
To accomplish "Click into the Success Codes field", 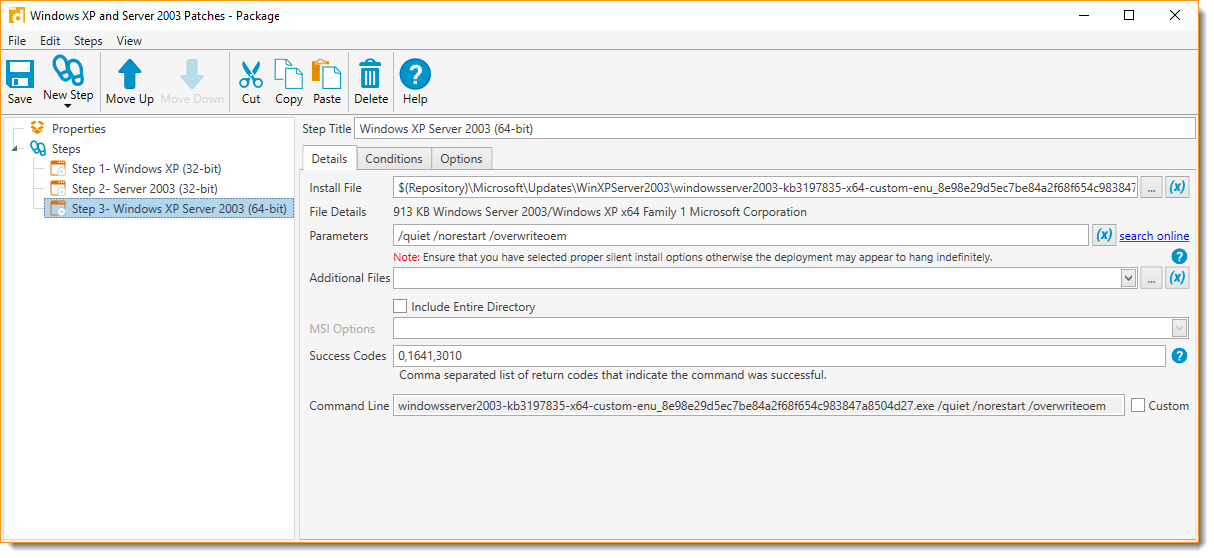I will click(780, 356).
